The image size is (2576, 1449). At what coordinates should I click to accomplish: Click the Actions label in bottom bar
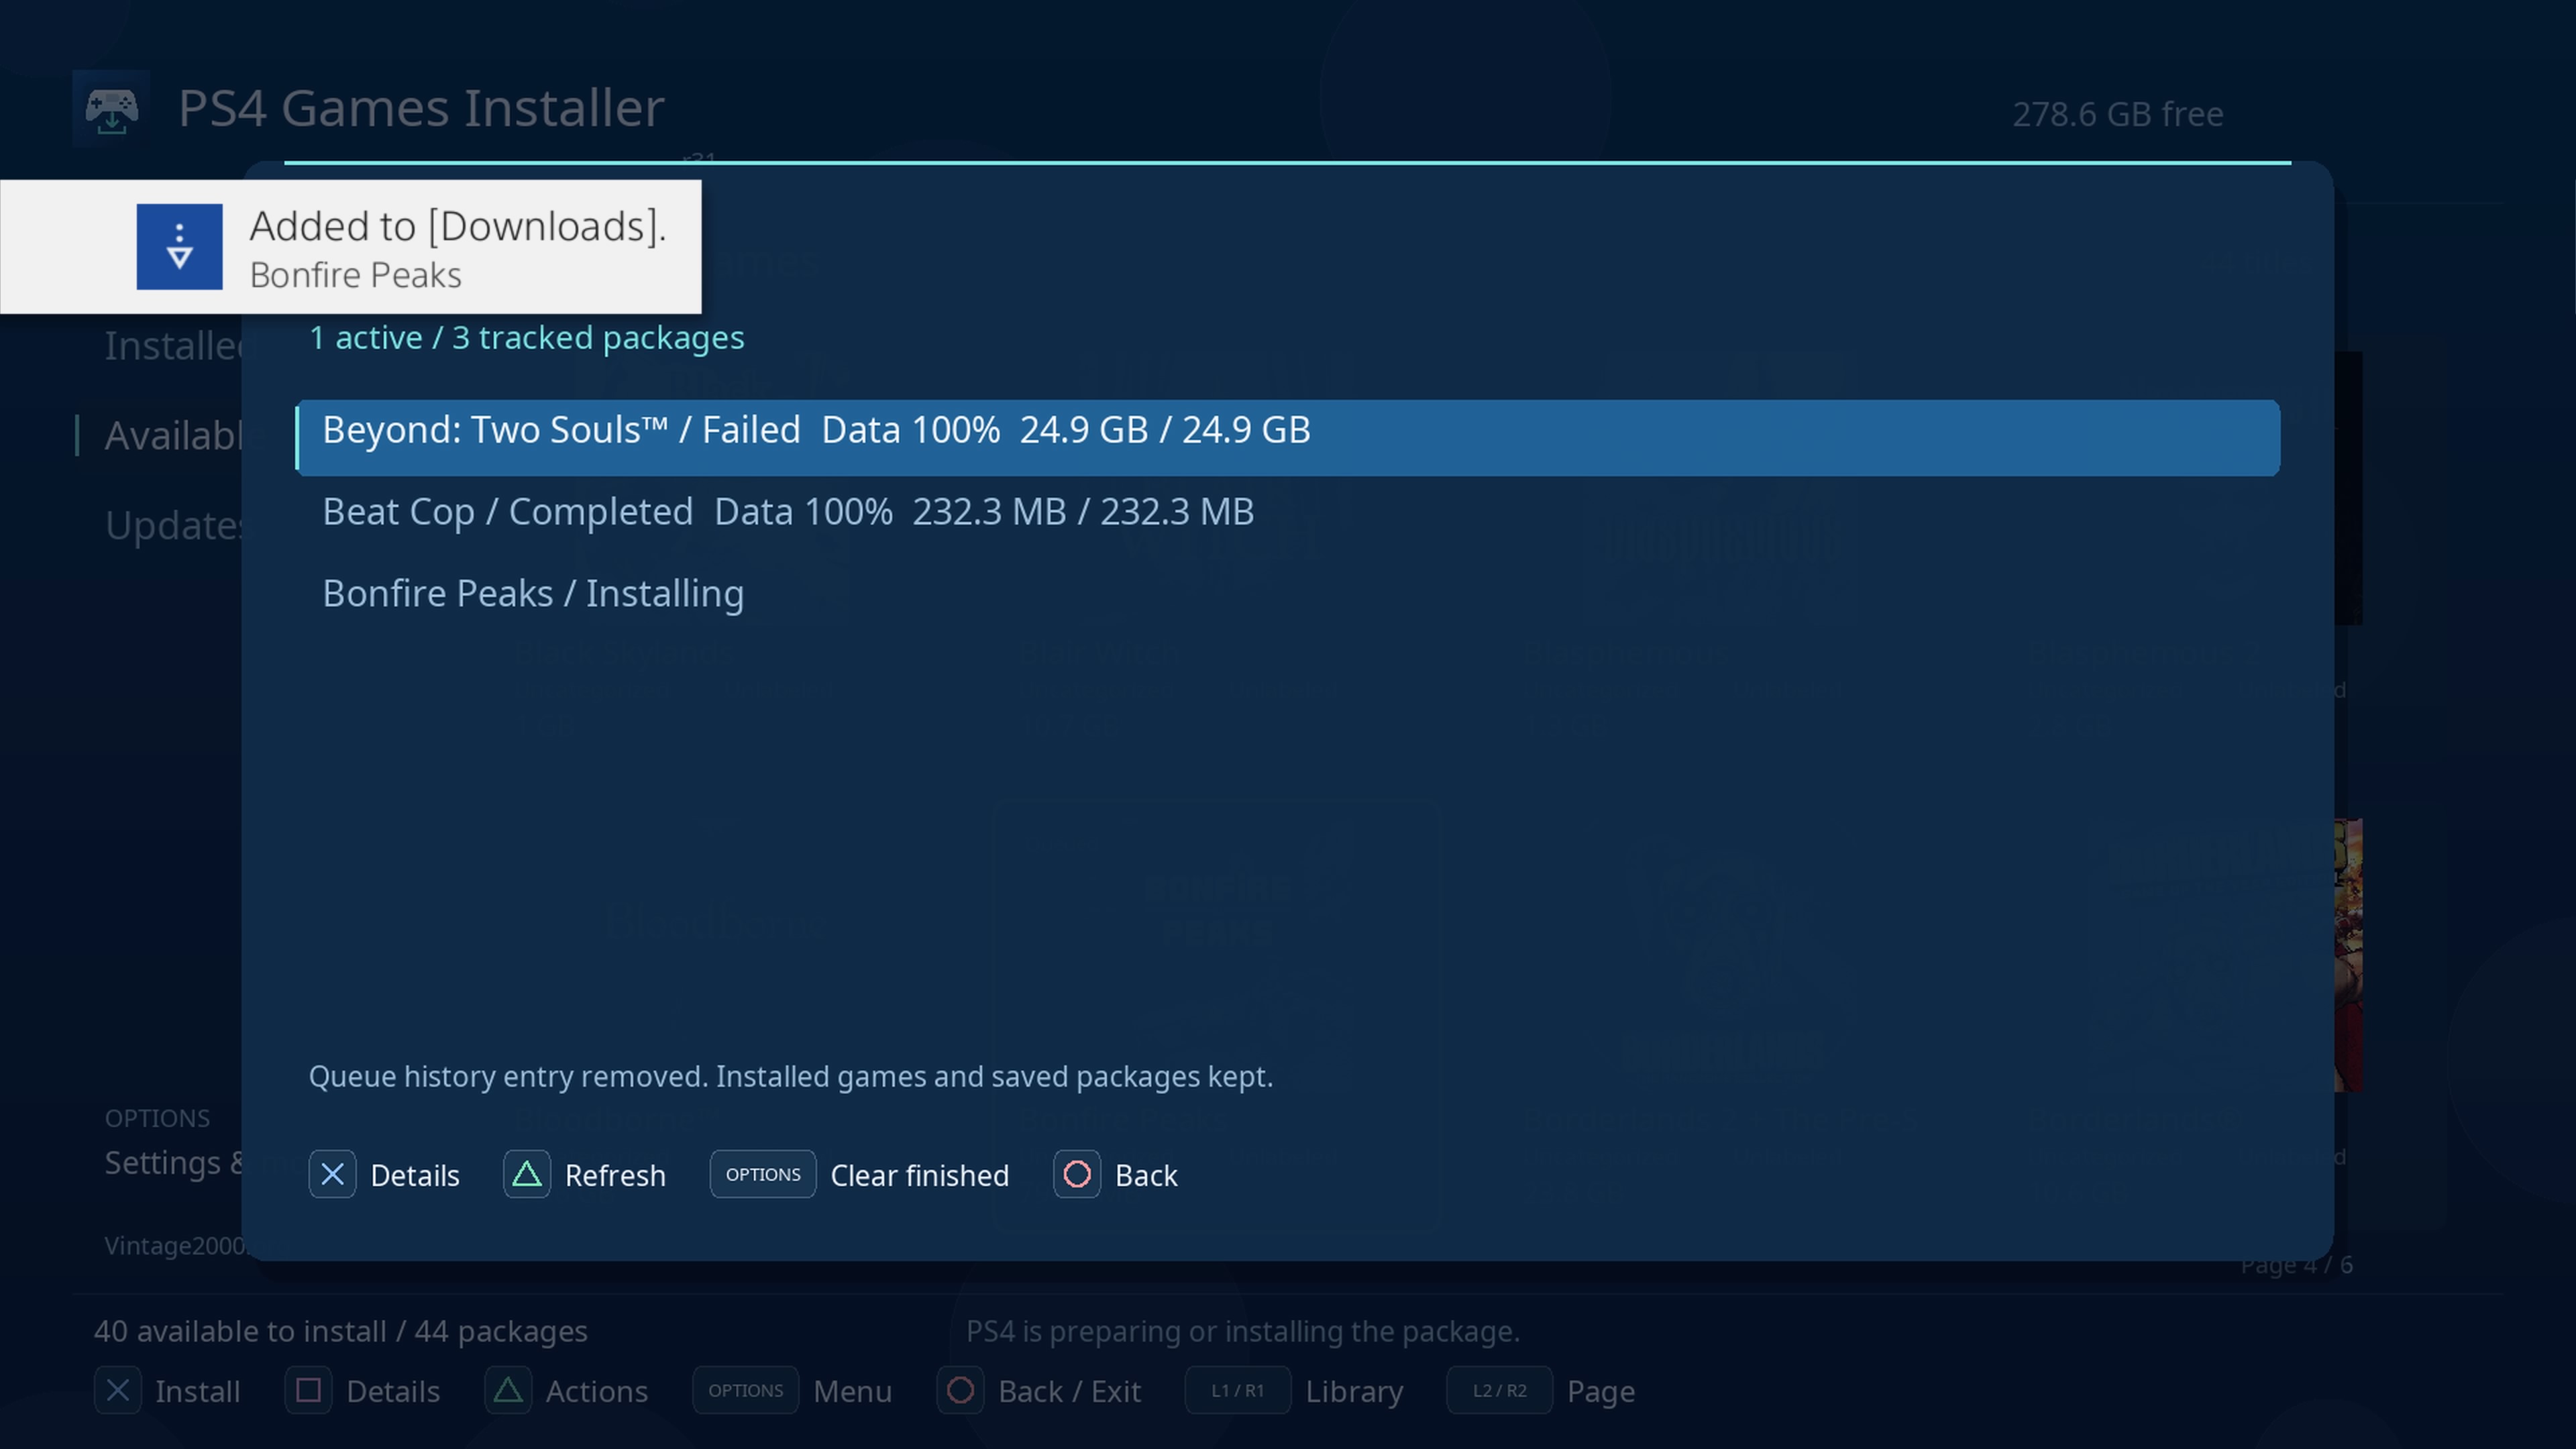597,1392
